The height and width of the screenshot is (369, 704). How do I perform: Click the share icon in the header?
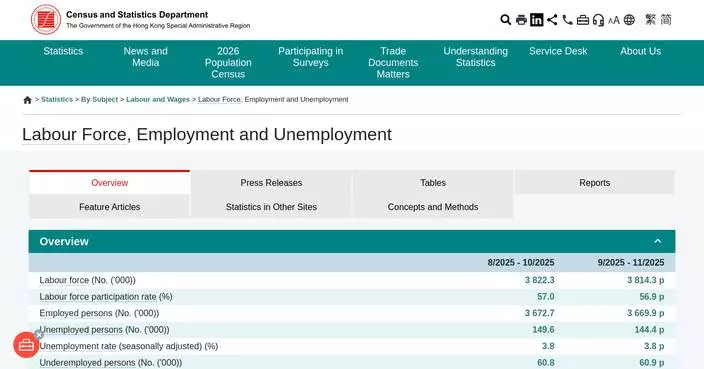click(x=552, y=20)
